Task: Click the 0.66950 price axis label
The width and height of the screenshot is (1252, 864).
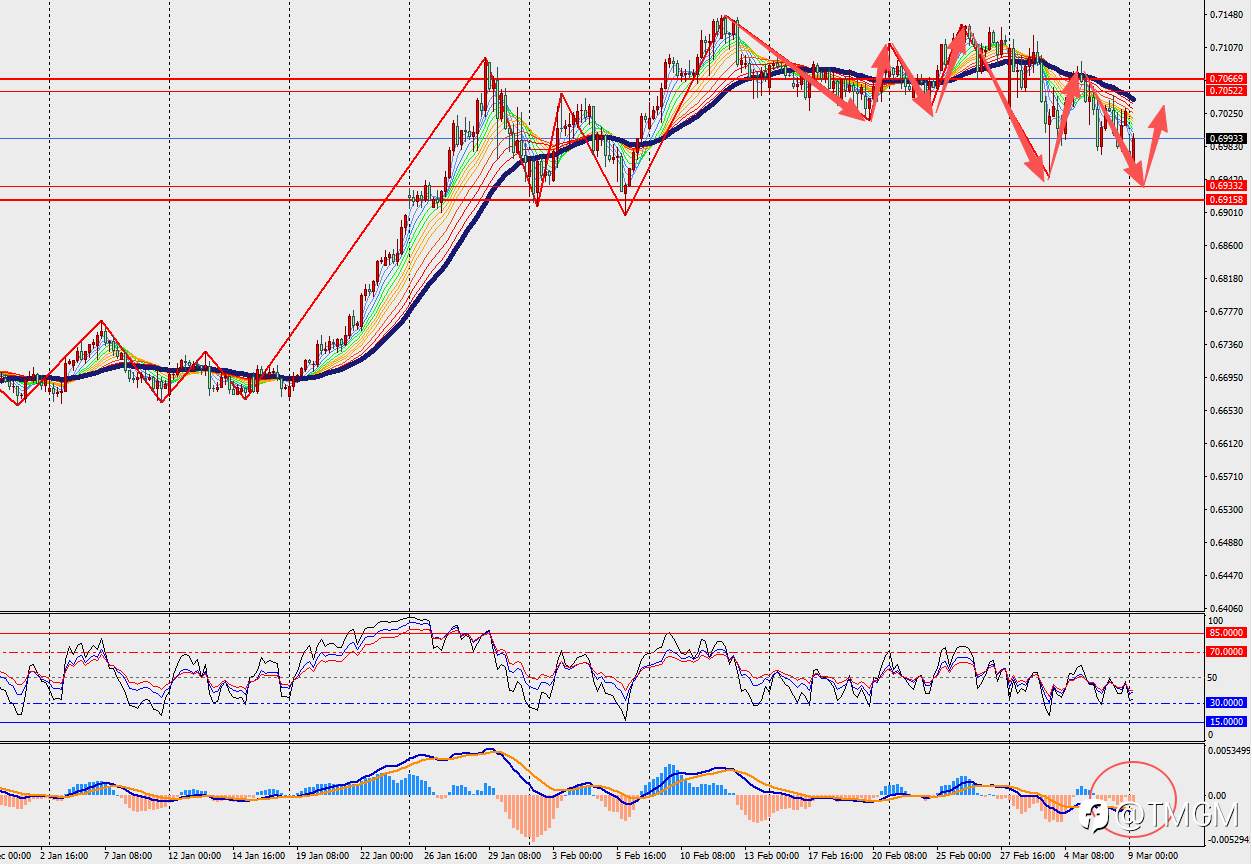Action: [1225, 378]
